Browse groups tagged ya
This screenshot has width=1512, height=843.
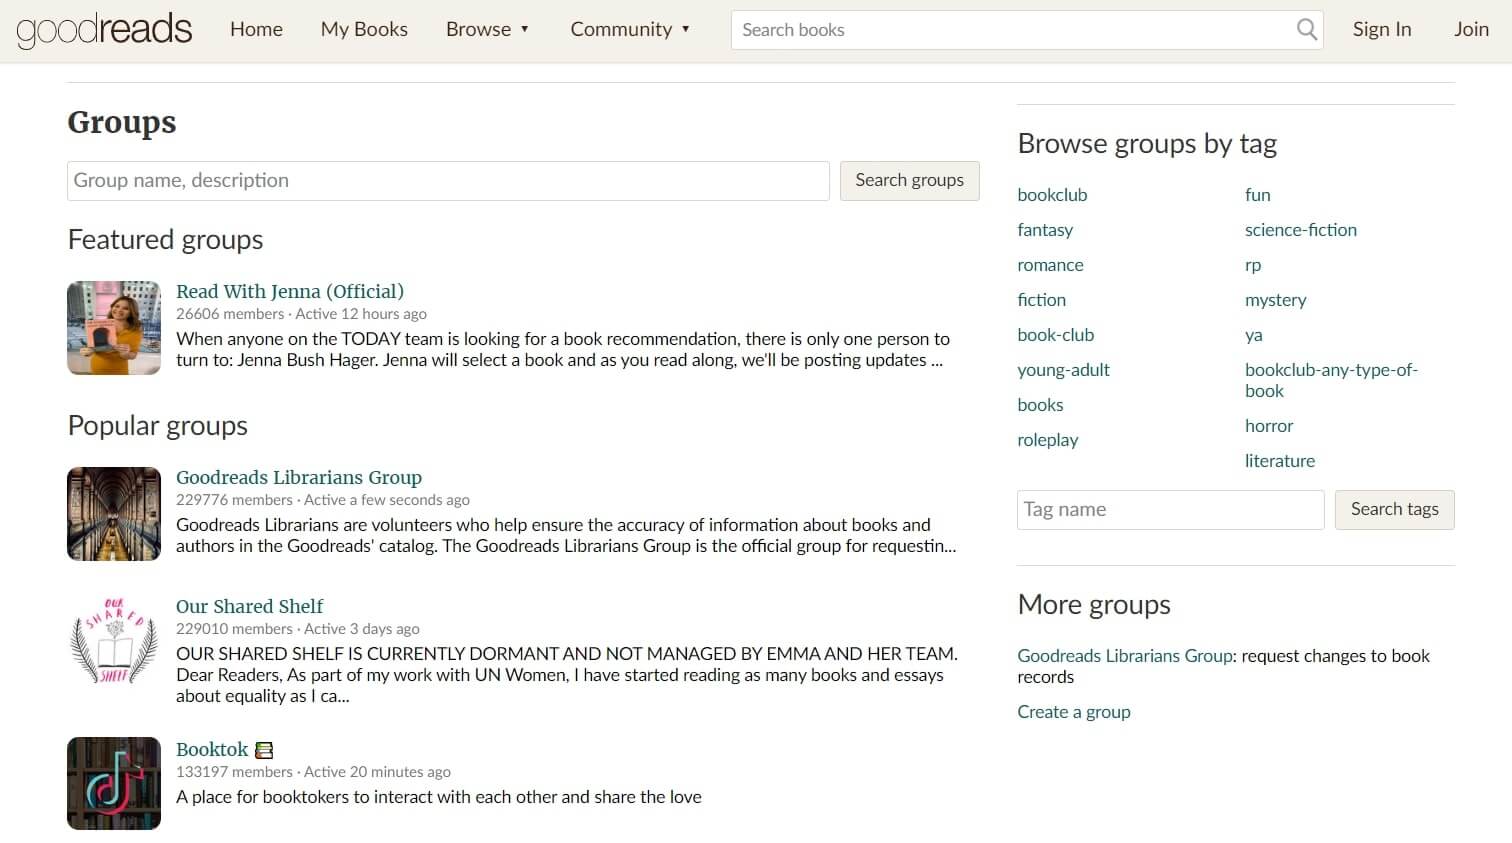pyautogui.click(x=1254, y=335)
